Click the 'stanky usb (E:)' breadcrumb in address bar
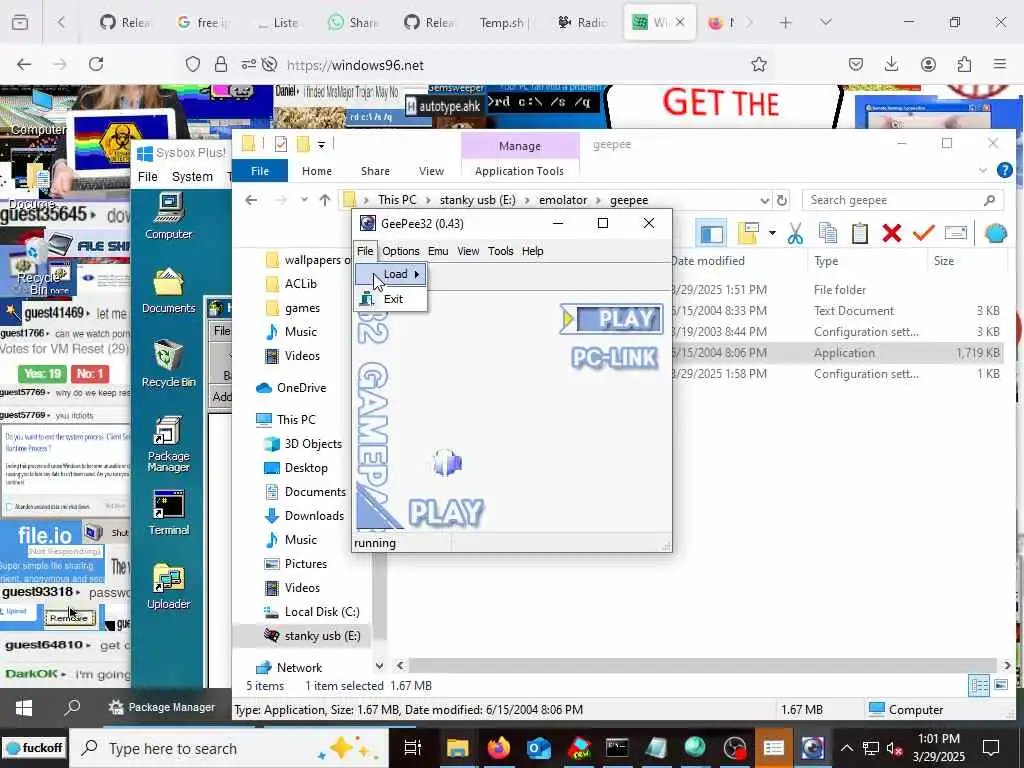Screen dimensions: 1024x768 pos(477,200)
